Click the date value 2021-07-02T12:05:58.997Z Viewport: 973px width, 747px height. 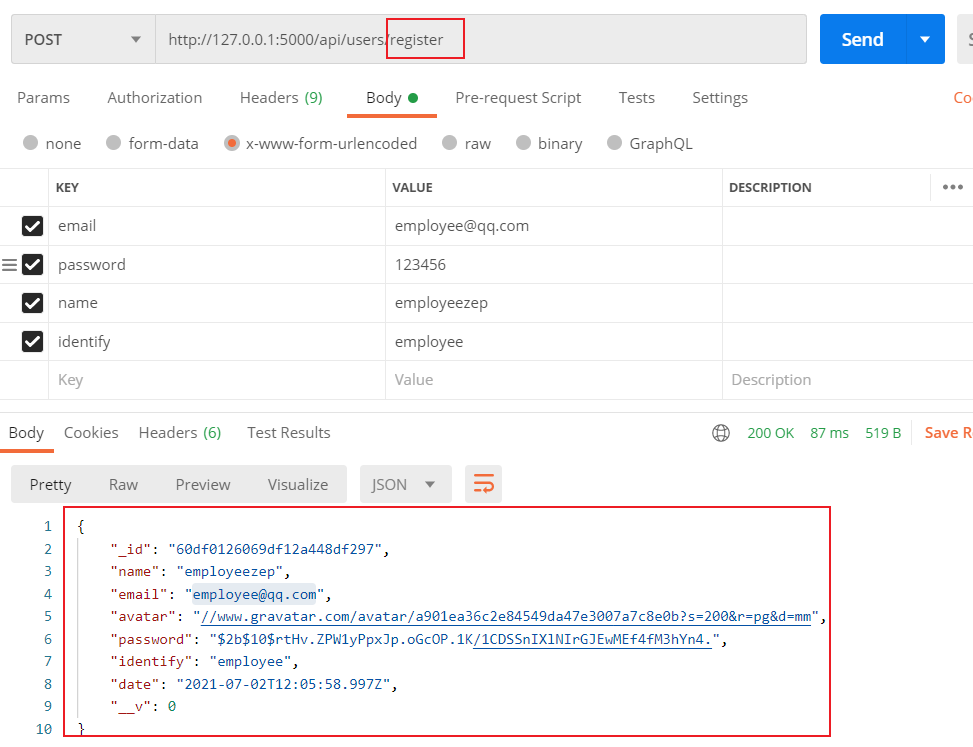(283, 684)
